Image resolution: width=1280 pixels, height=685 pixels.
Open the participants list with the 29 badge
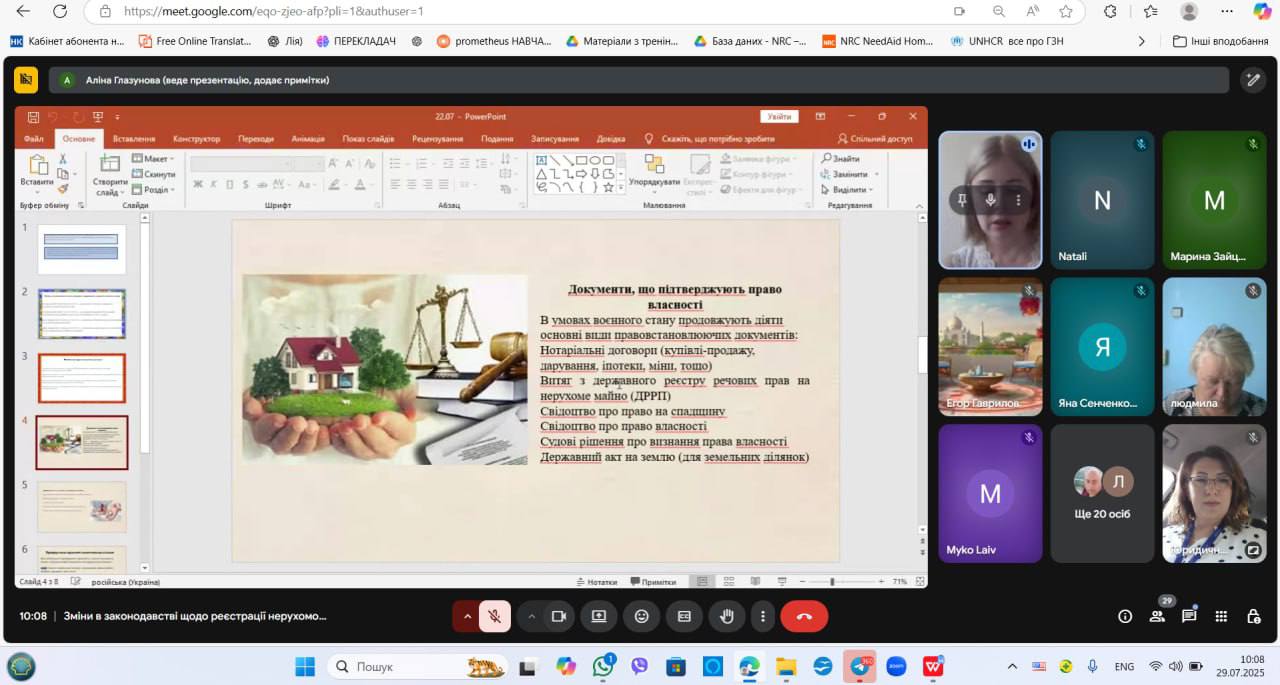coord(1157,616)
